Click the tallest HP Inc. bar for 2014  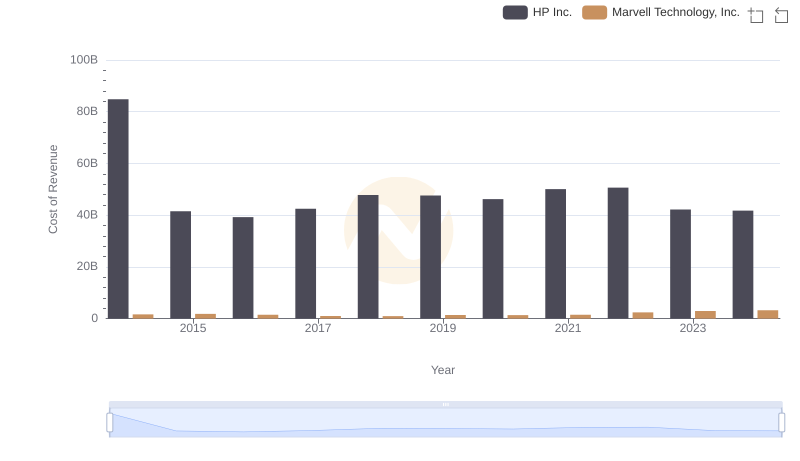(x=118, y=209)
